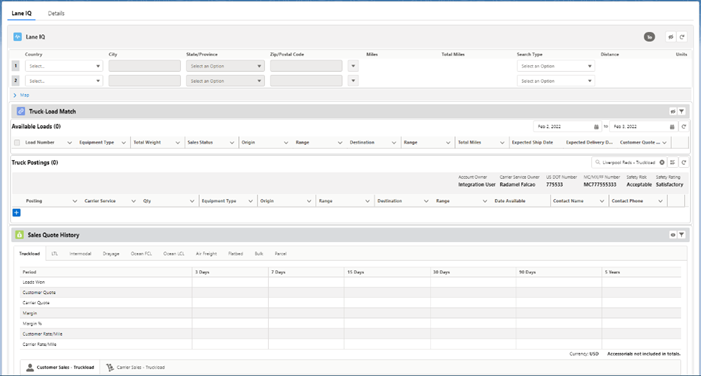The height and width of the screenshot is (376, 701).
Task: Click the Integration User account owner
Action: click(477, 185)
